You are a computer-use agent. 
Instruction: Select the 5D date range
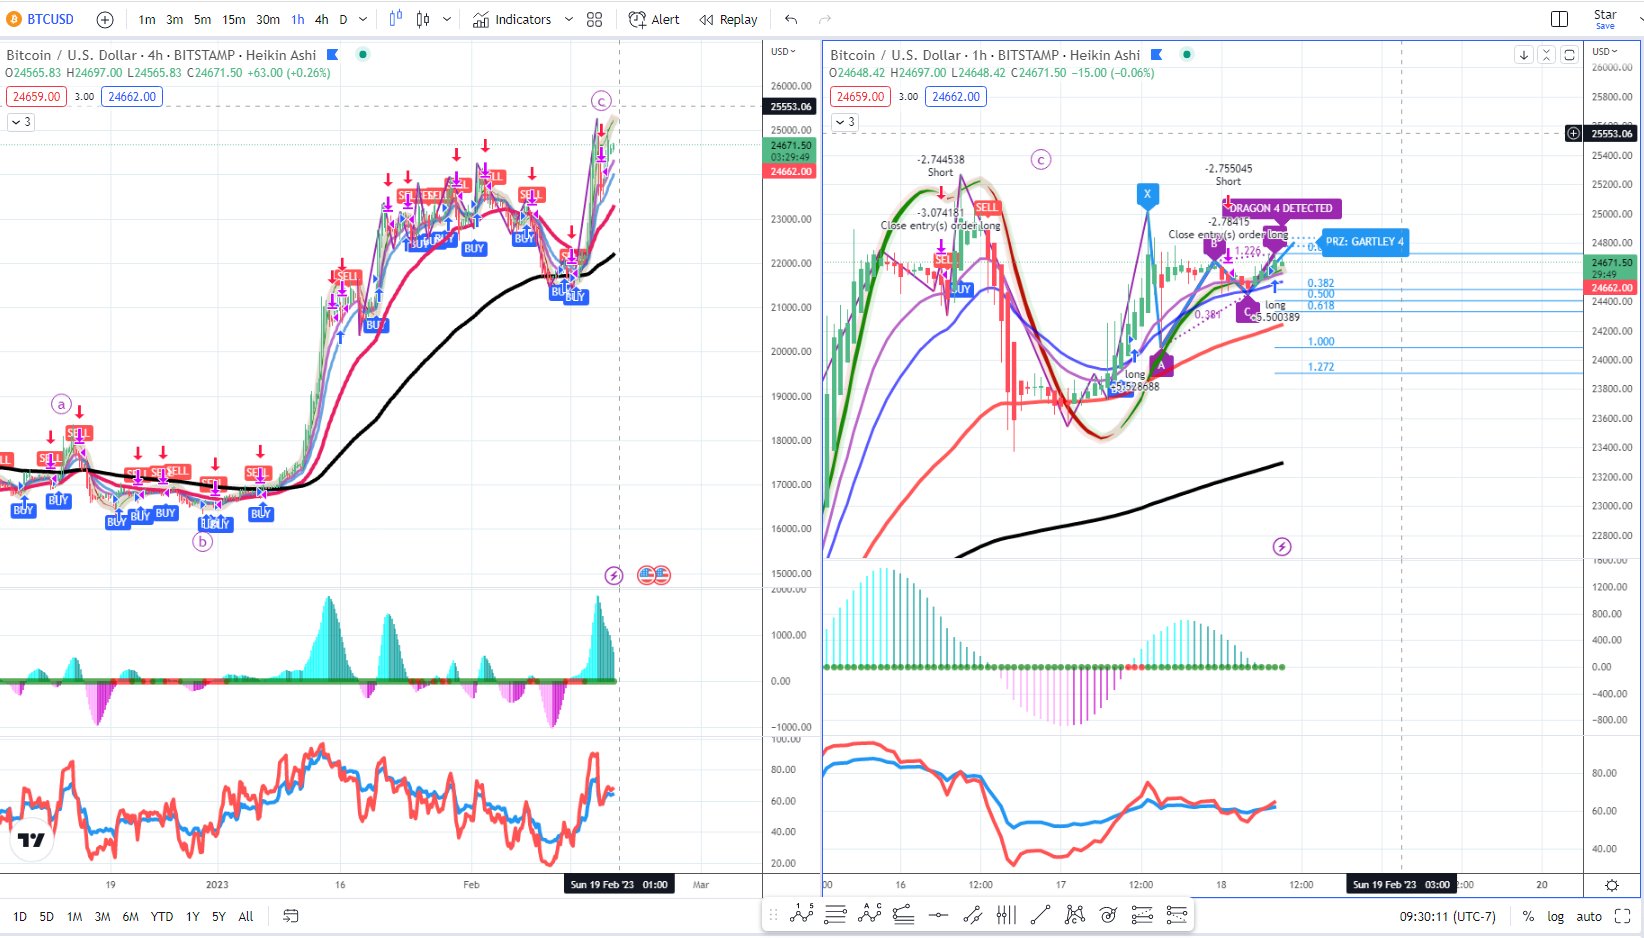(47, 916)
